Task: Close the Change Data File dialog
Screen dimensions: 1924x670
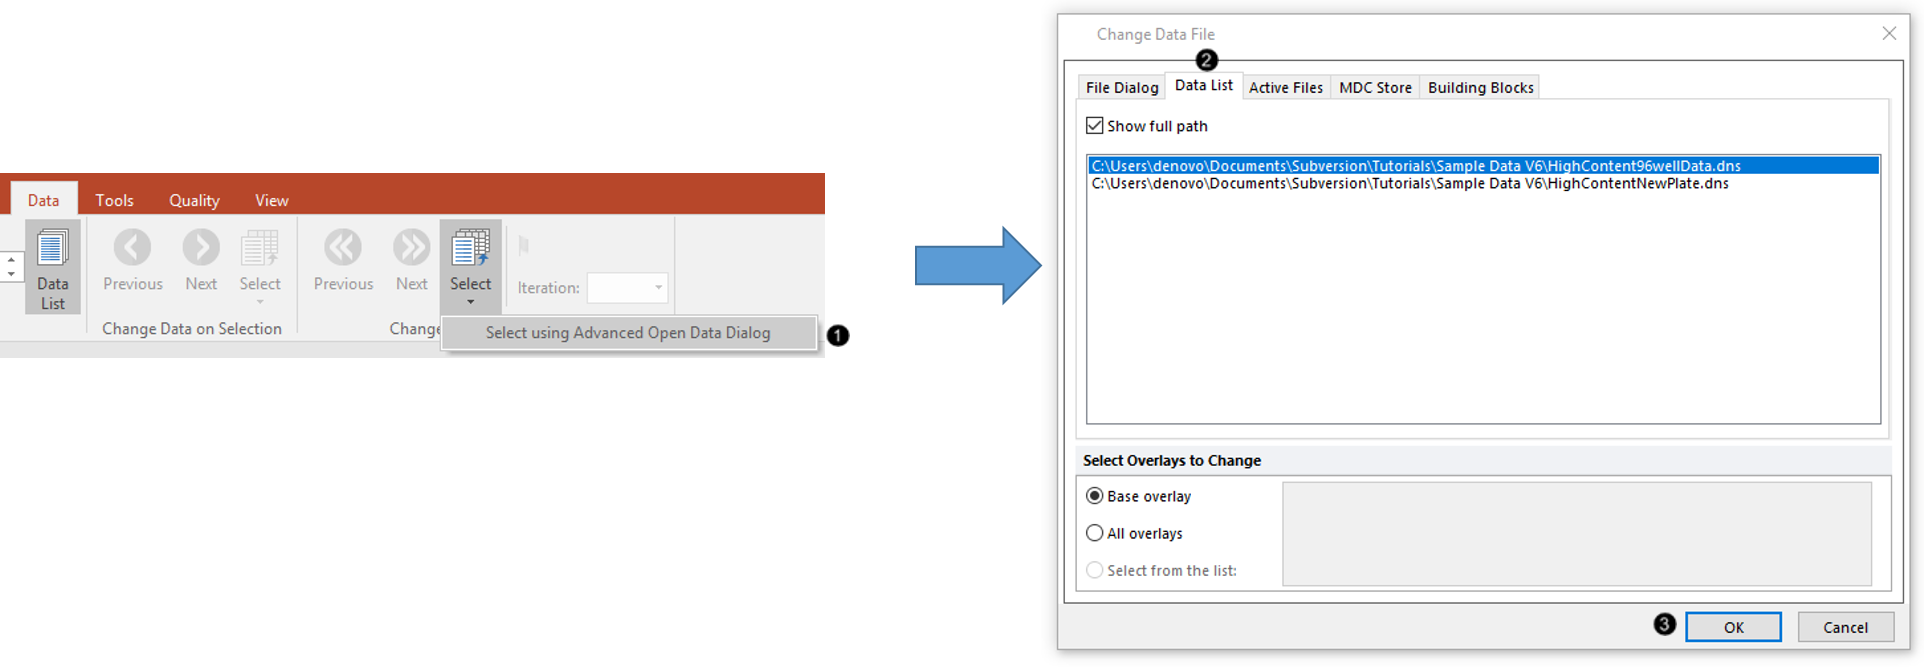Action: (1889, 34)
